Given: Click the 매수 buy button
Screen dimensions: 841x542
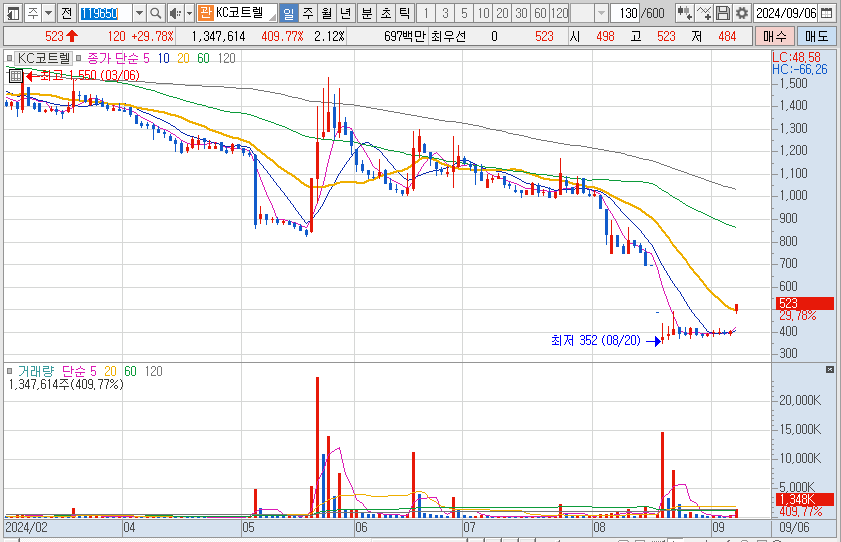Looking at the screenshot, I should pyautogui.click(x=774, y=36).
